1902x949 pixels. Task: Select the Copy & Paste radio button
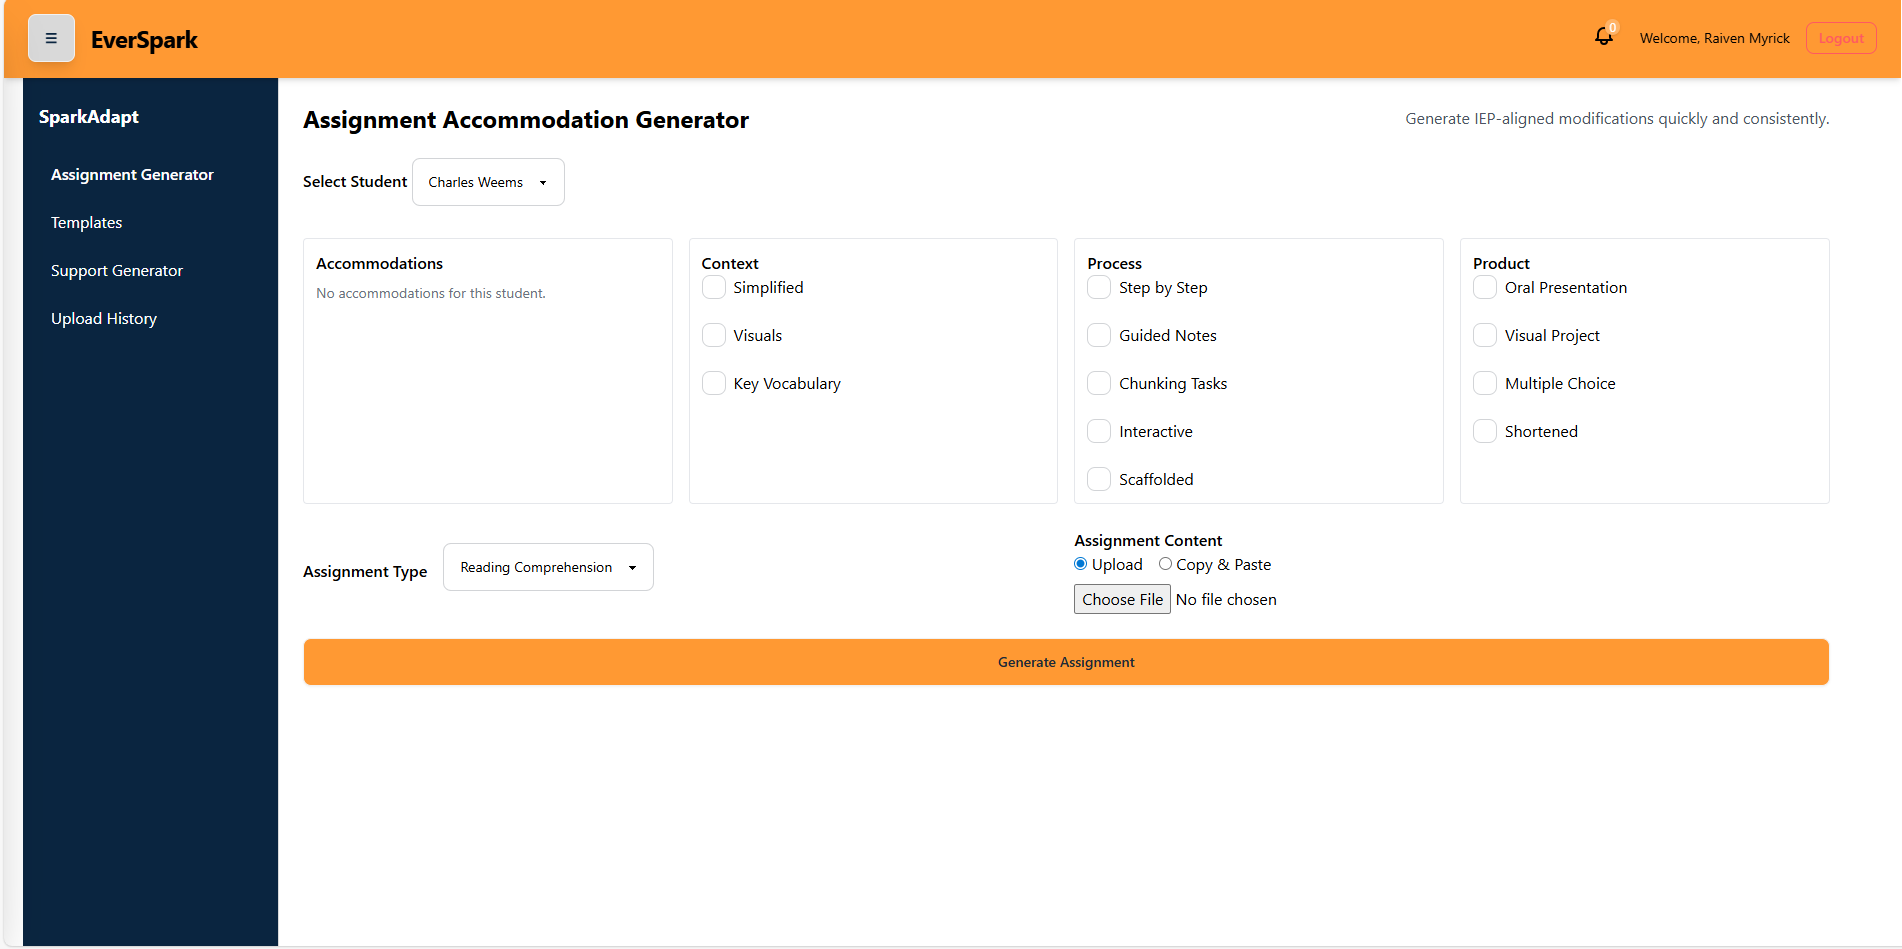[x=1164, y=564]
